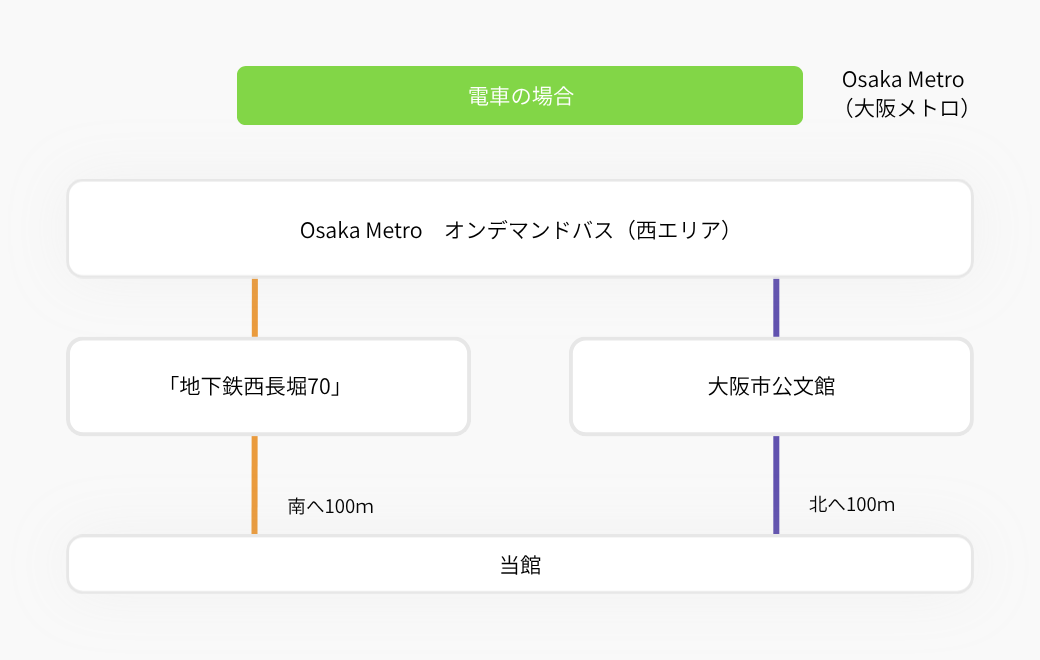Click the オンデマンドバス text in top box

coord(529,230)
